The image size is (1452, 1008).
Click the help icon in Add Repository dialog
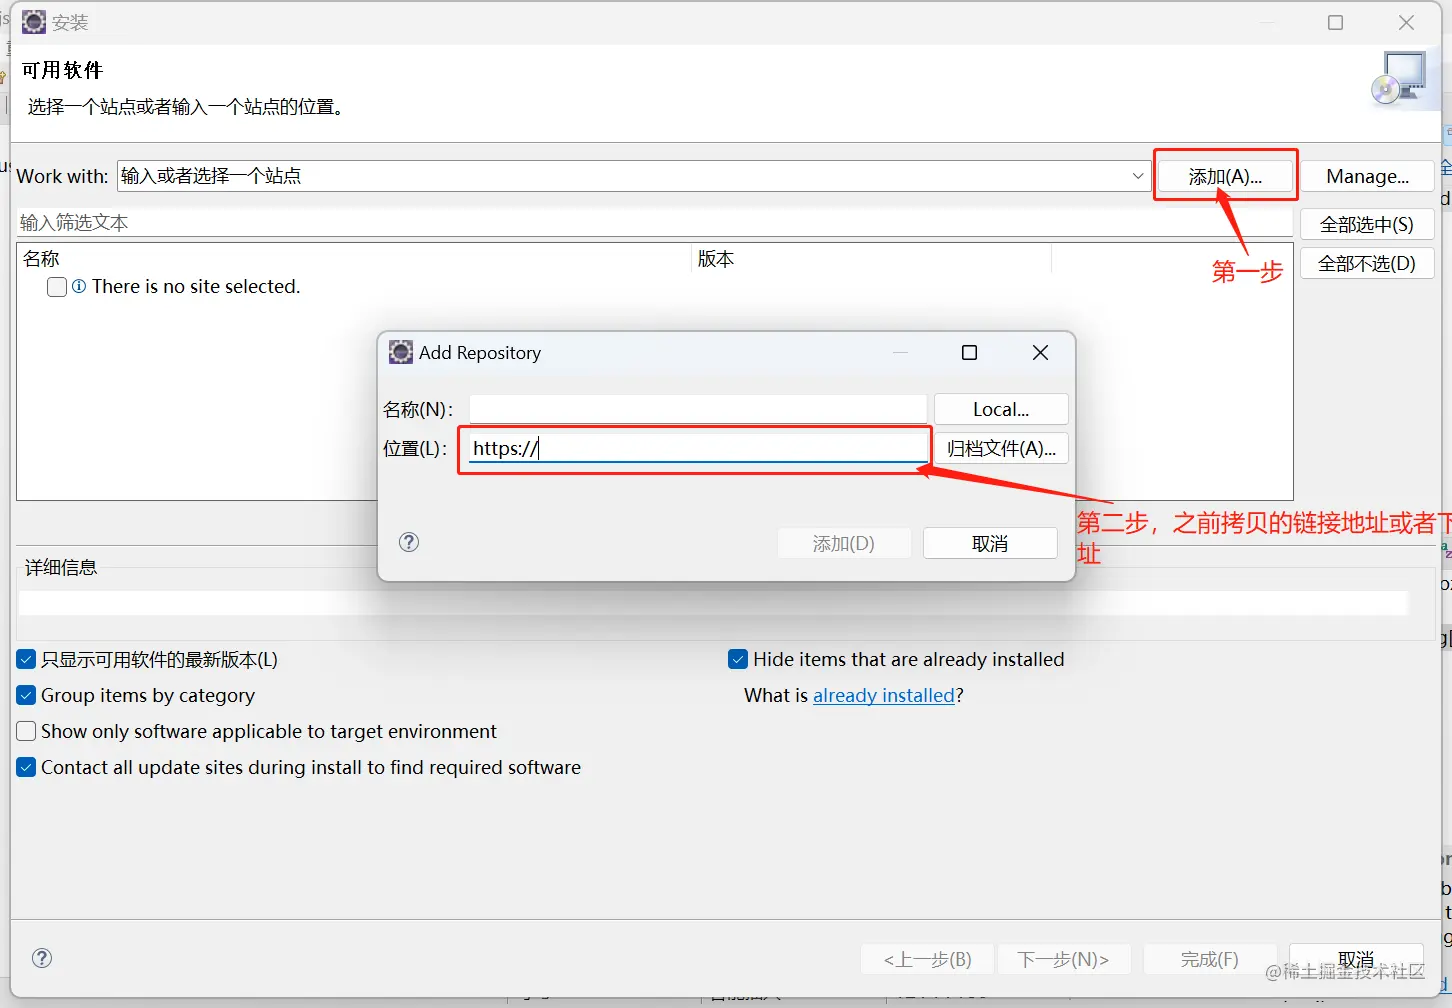409,542
